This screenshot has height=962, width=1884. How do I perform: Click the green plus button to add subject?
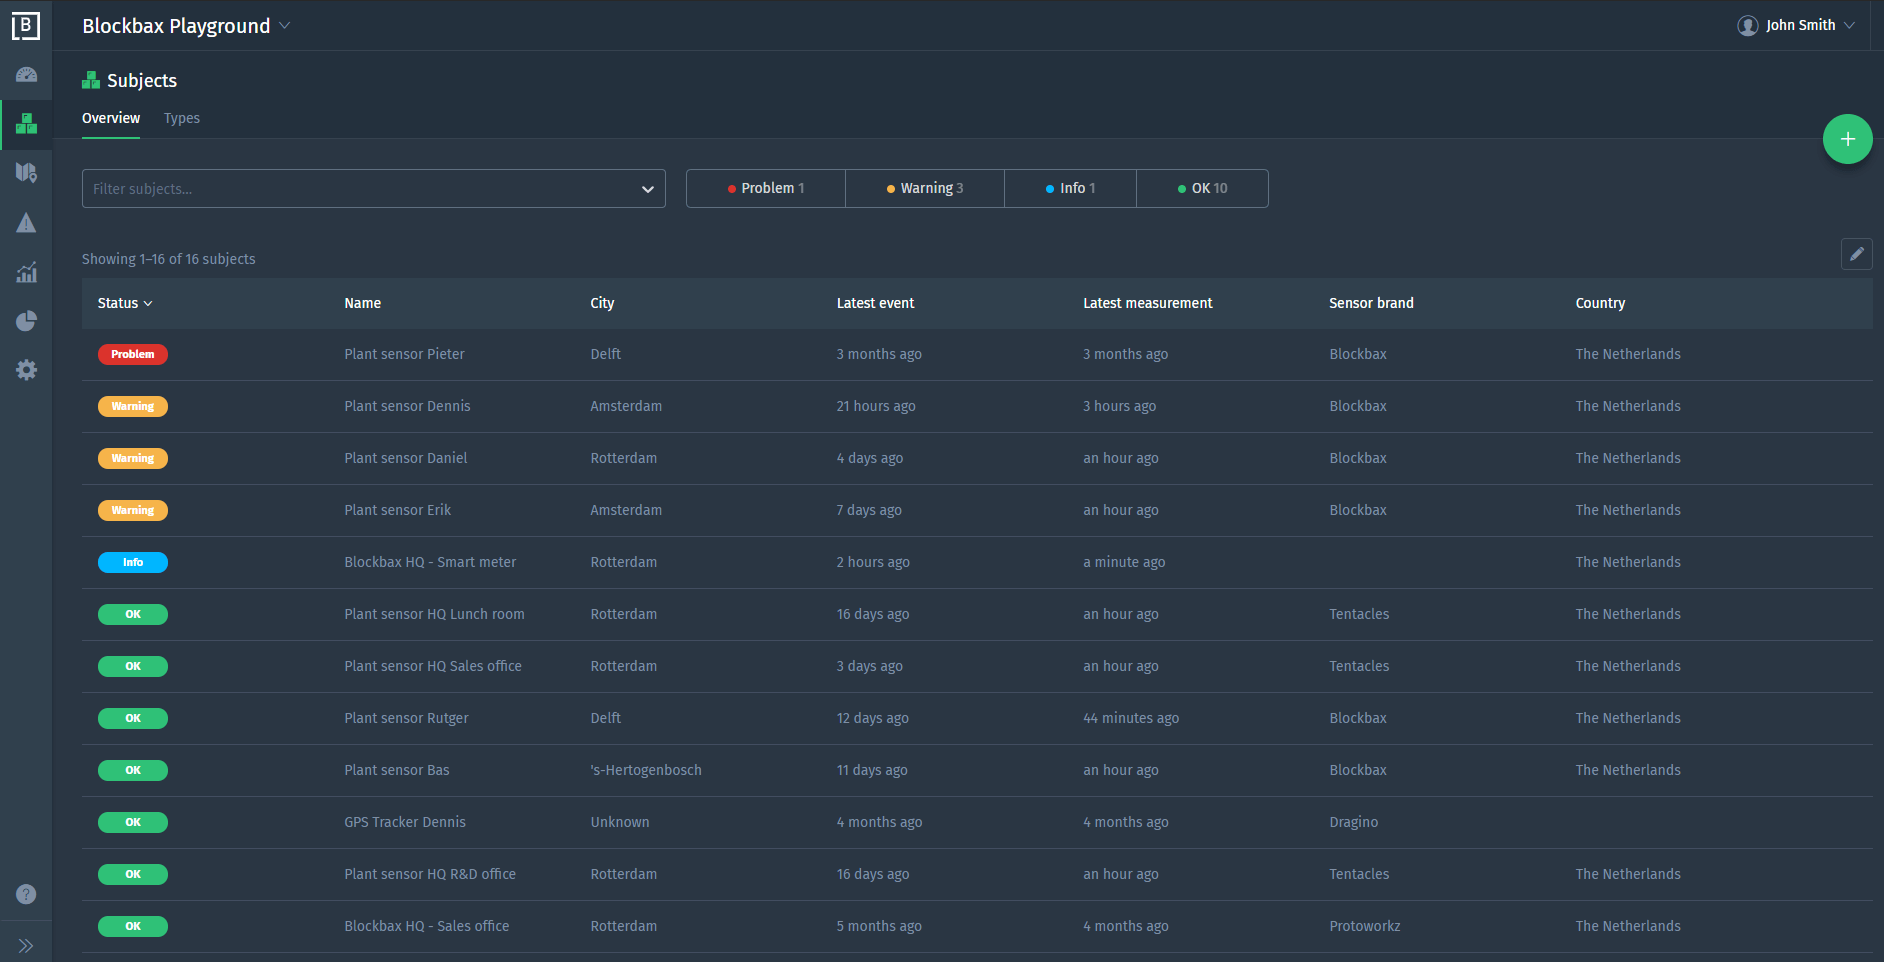click(1847, 139)
